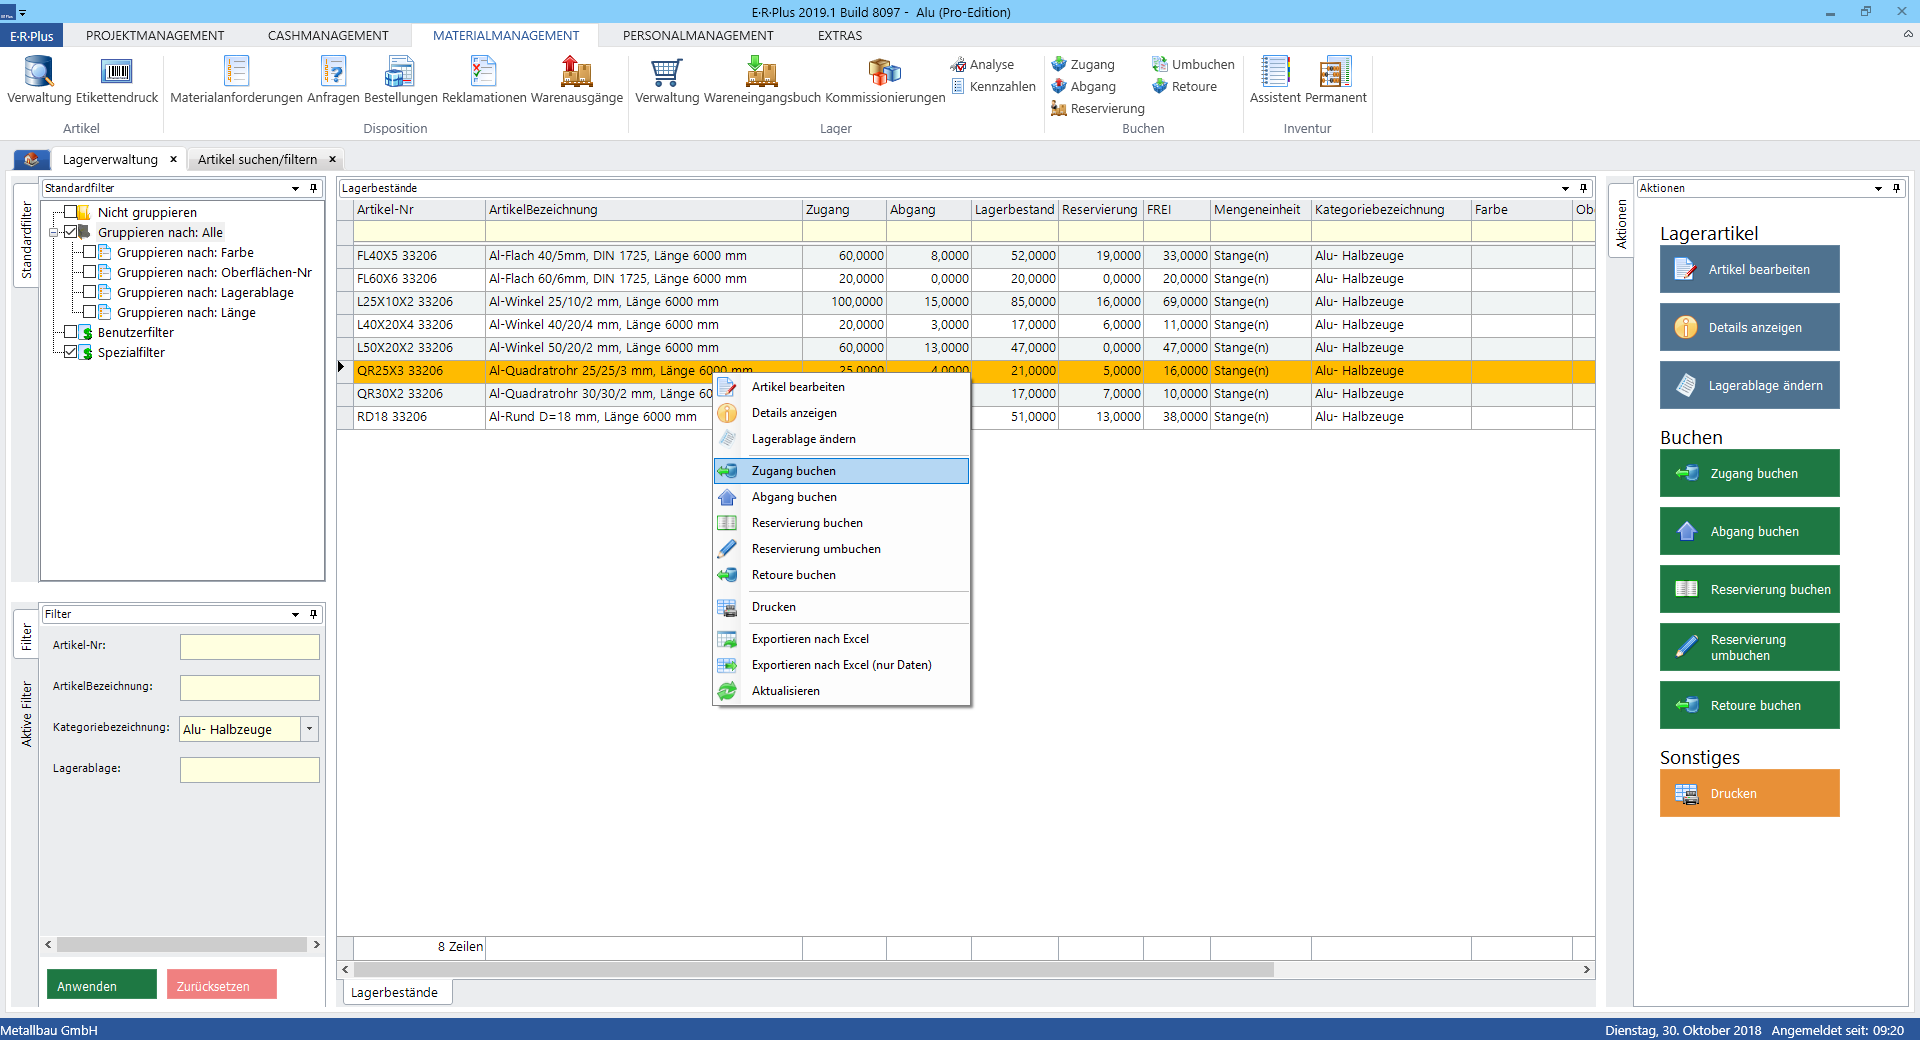The width and height of the screenshot is (1920, 1040).
Task: Open Analyse in the ribbon
Action: (982, 64)
